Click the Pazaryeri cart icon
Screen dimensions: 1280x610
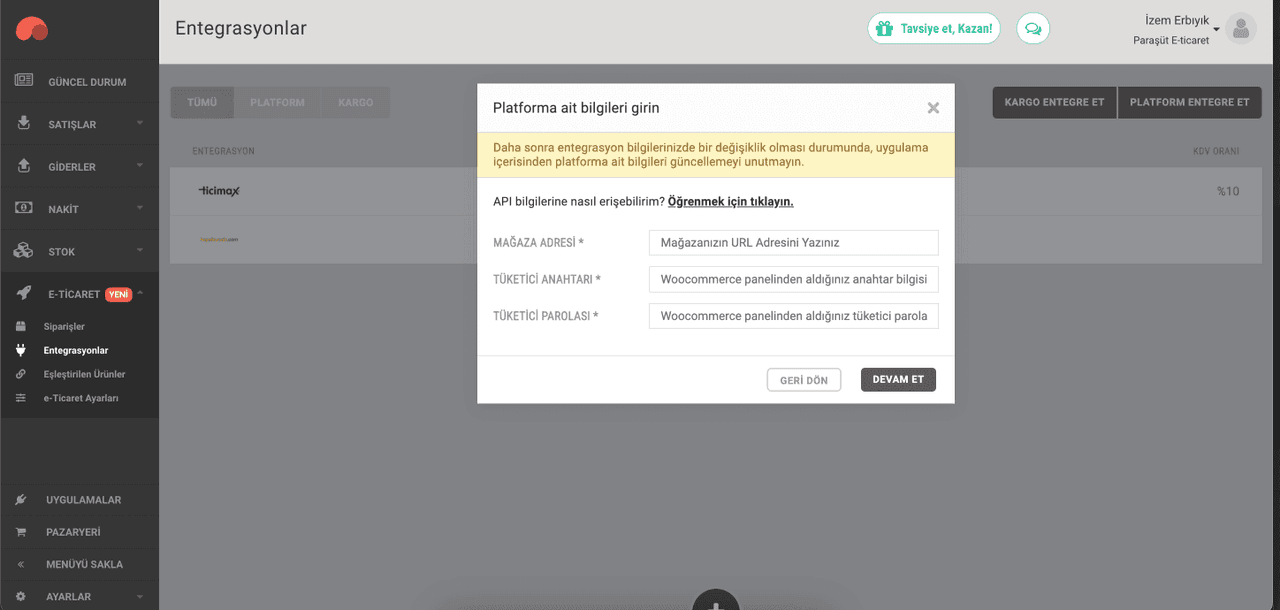(21, 532)
